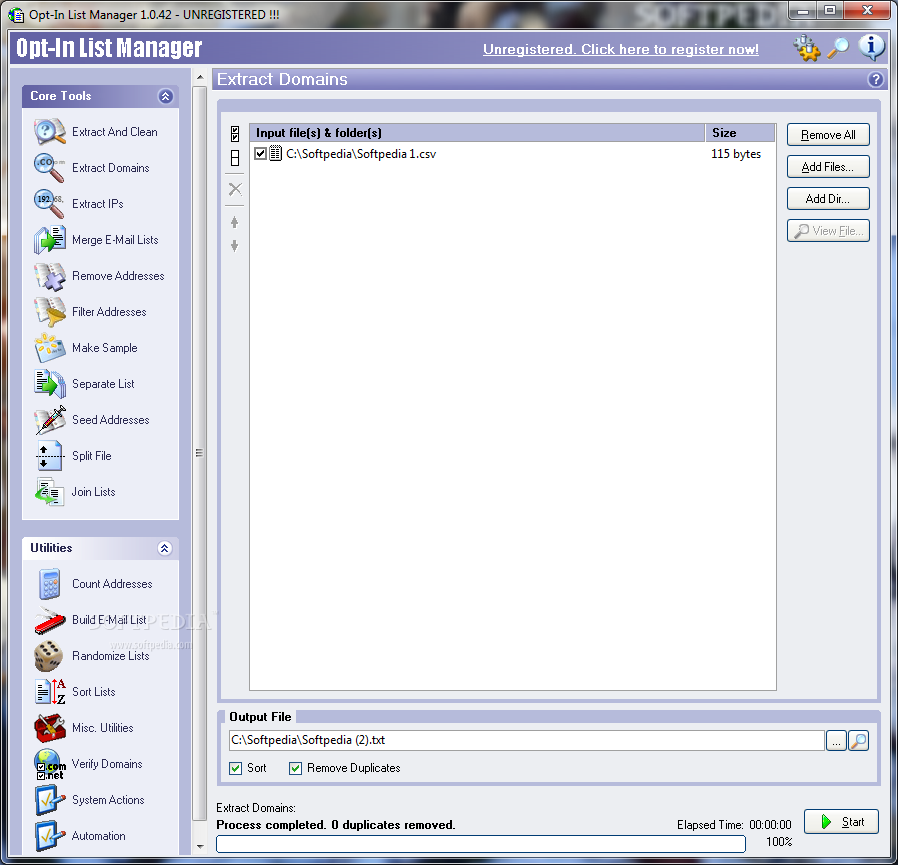
Task: Open the Extract IPs tool icon
Action: click(49, 204)
